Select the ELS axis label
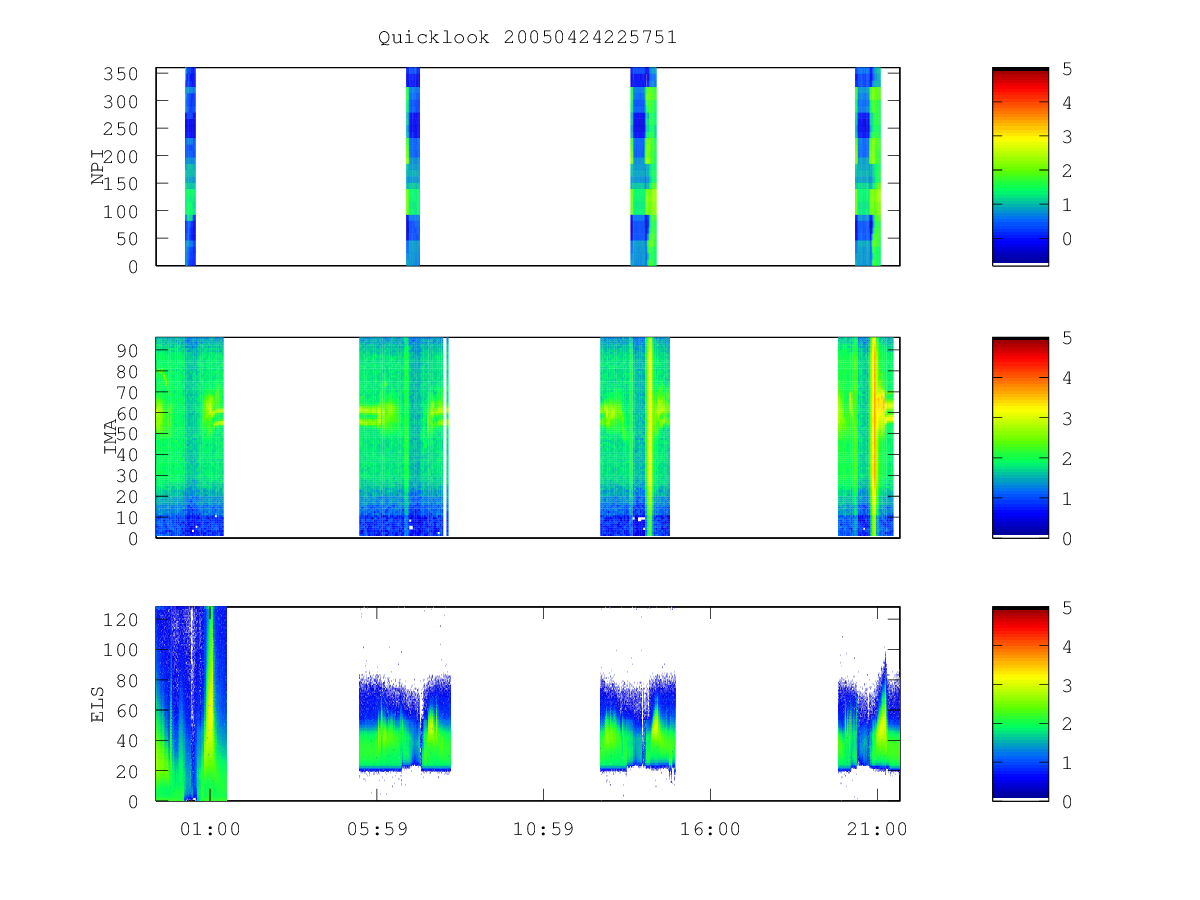The width and height of the screenshot is (1200, 900). pyautogui.click(x=98, y=704)
